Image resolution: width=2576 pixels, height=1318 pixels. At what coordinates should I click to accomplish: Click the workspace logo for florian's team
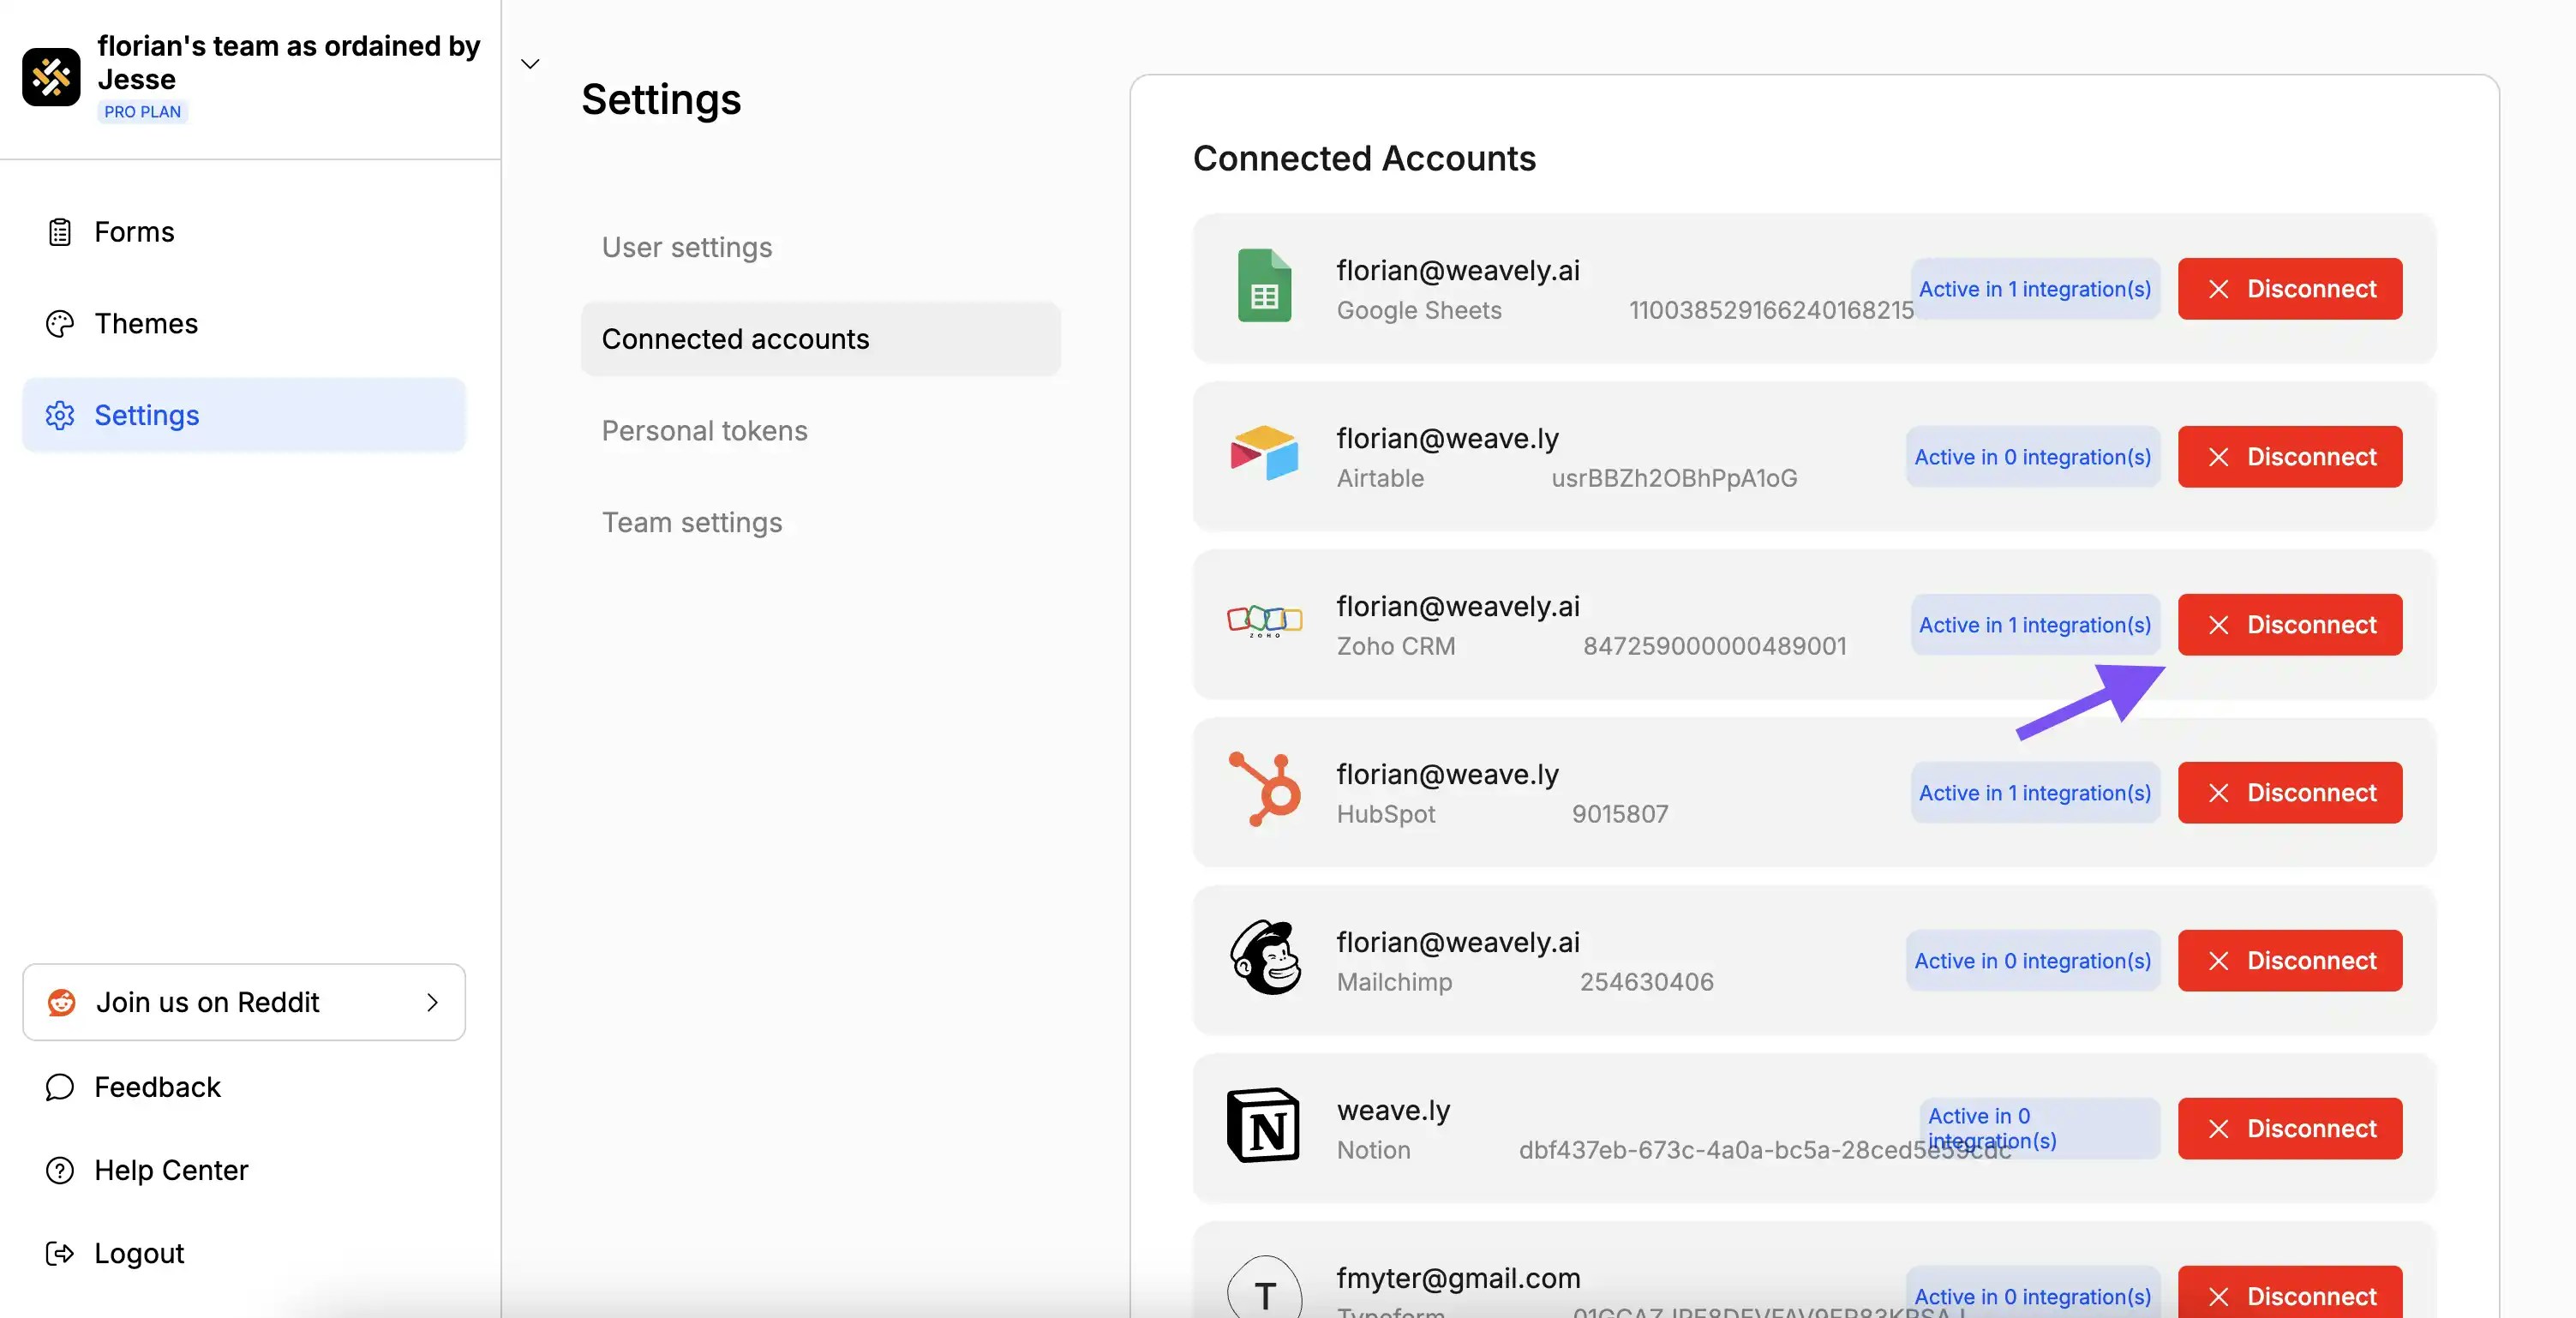[51, 76]
